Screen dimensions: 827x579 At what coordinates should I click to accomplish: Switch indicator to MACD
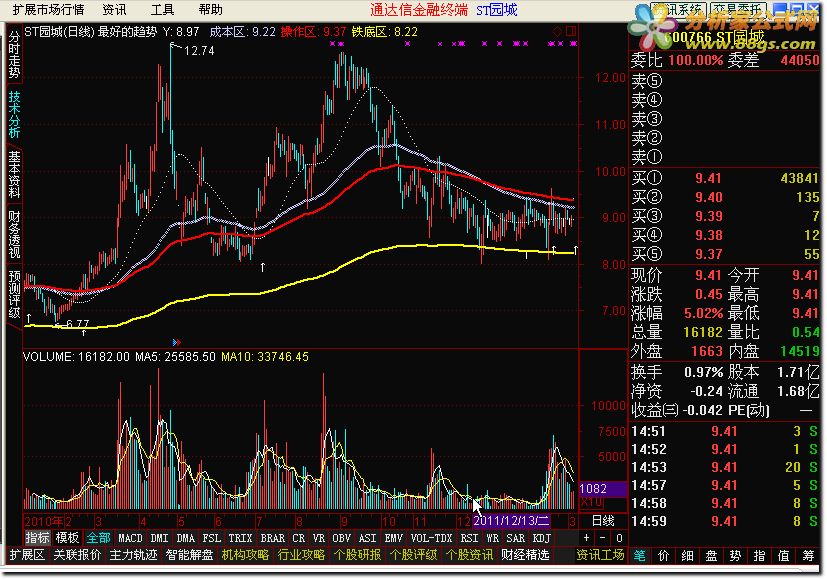click(x=130, y=538)
